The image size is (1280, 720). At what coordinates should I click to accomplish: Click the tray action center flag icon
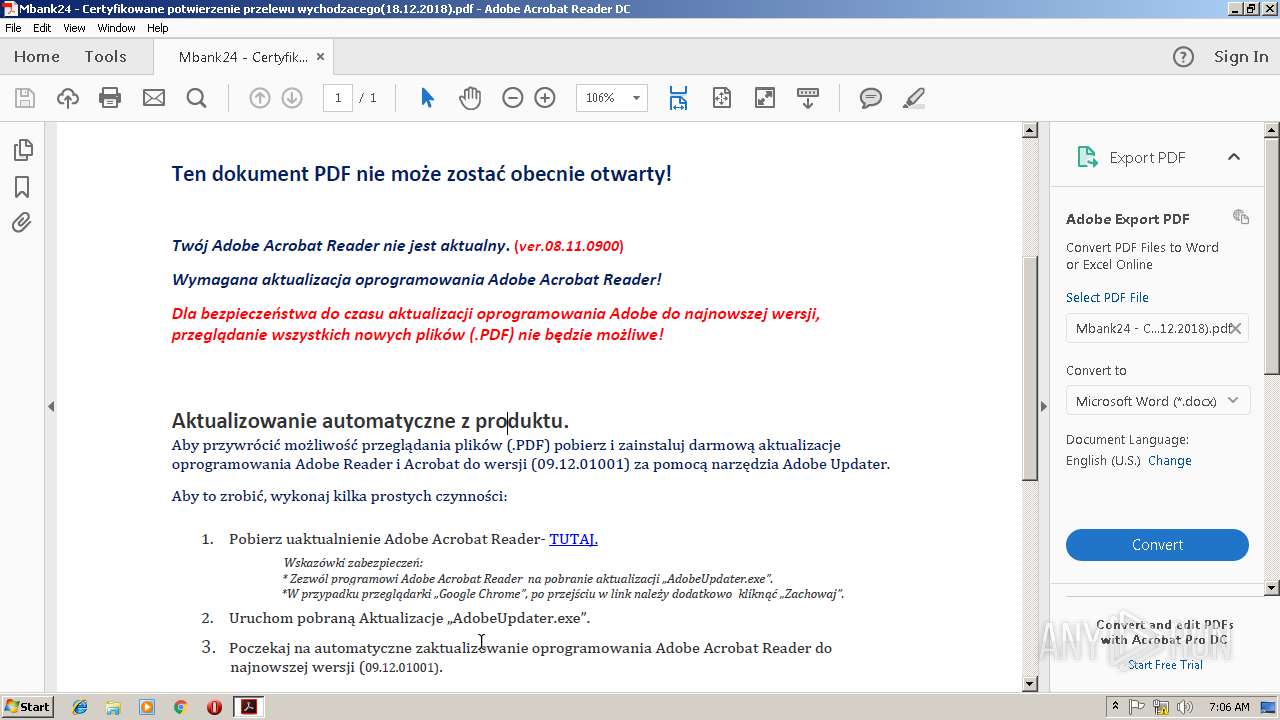1137,707
